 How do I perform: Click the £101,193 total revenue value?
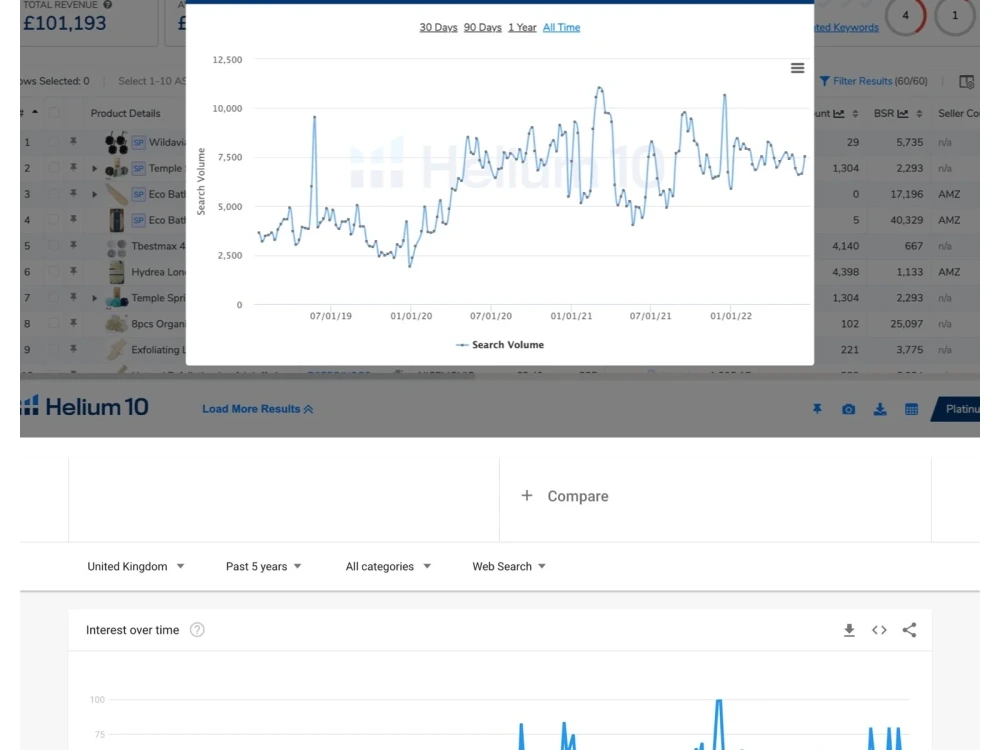point(64,24)
